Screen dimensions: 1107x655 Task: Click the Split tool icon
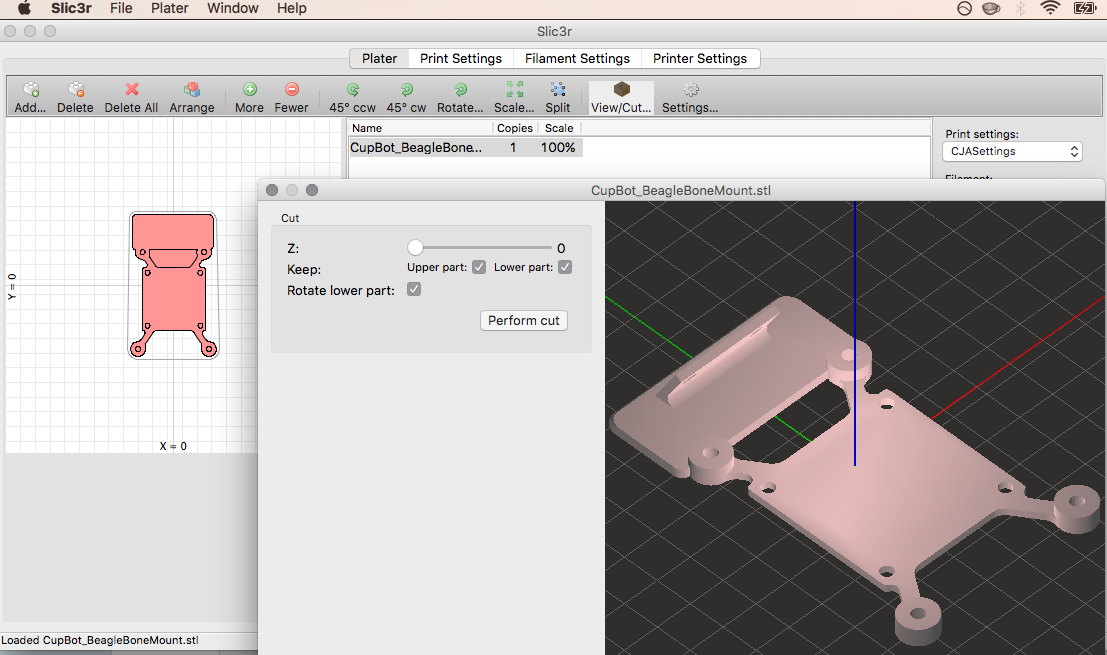[558, 90]
